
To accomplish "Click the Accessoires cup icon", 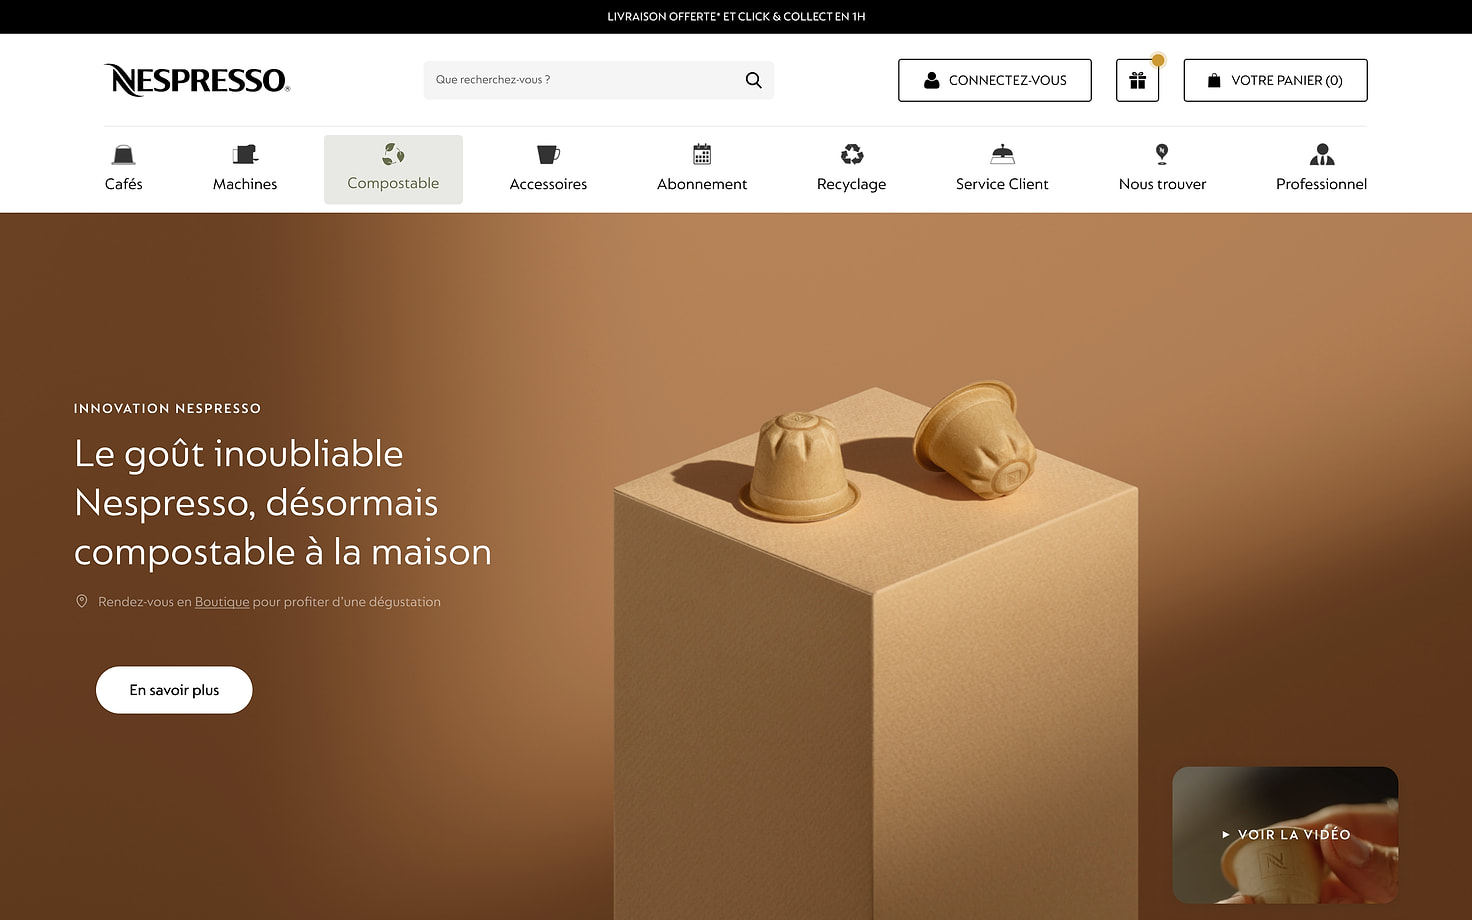I will coord(548,154).
